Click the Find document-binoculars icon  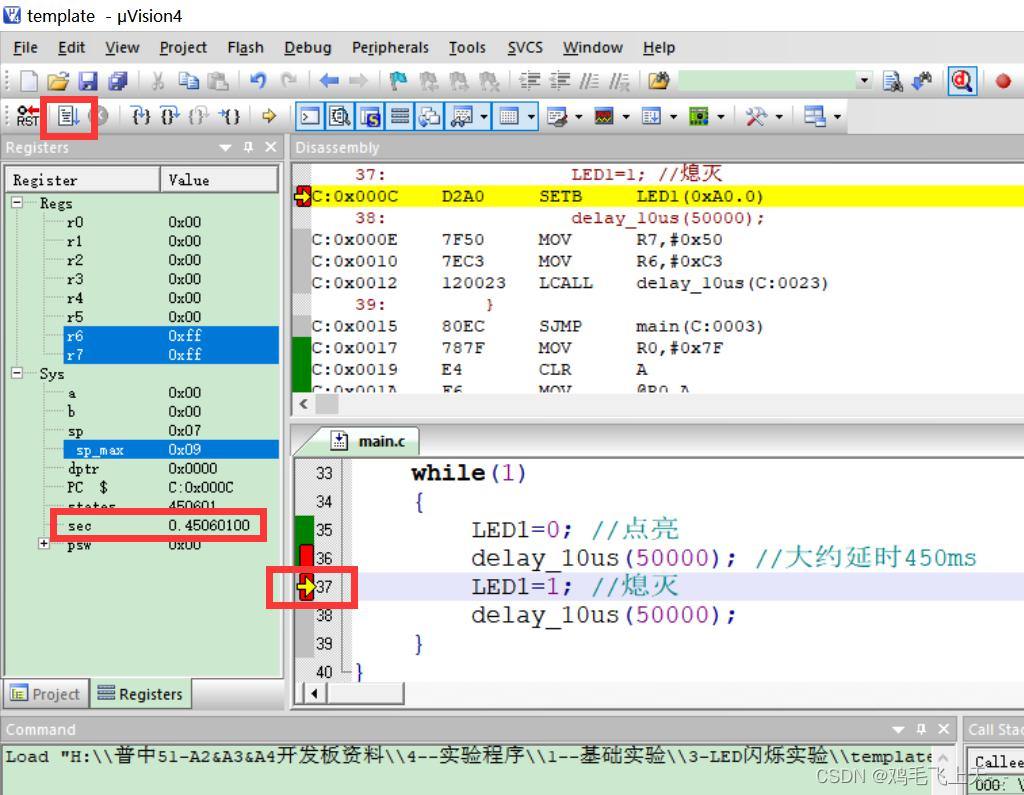892,81
